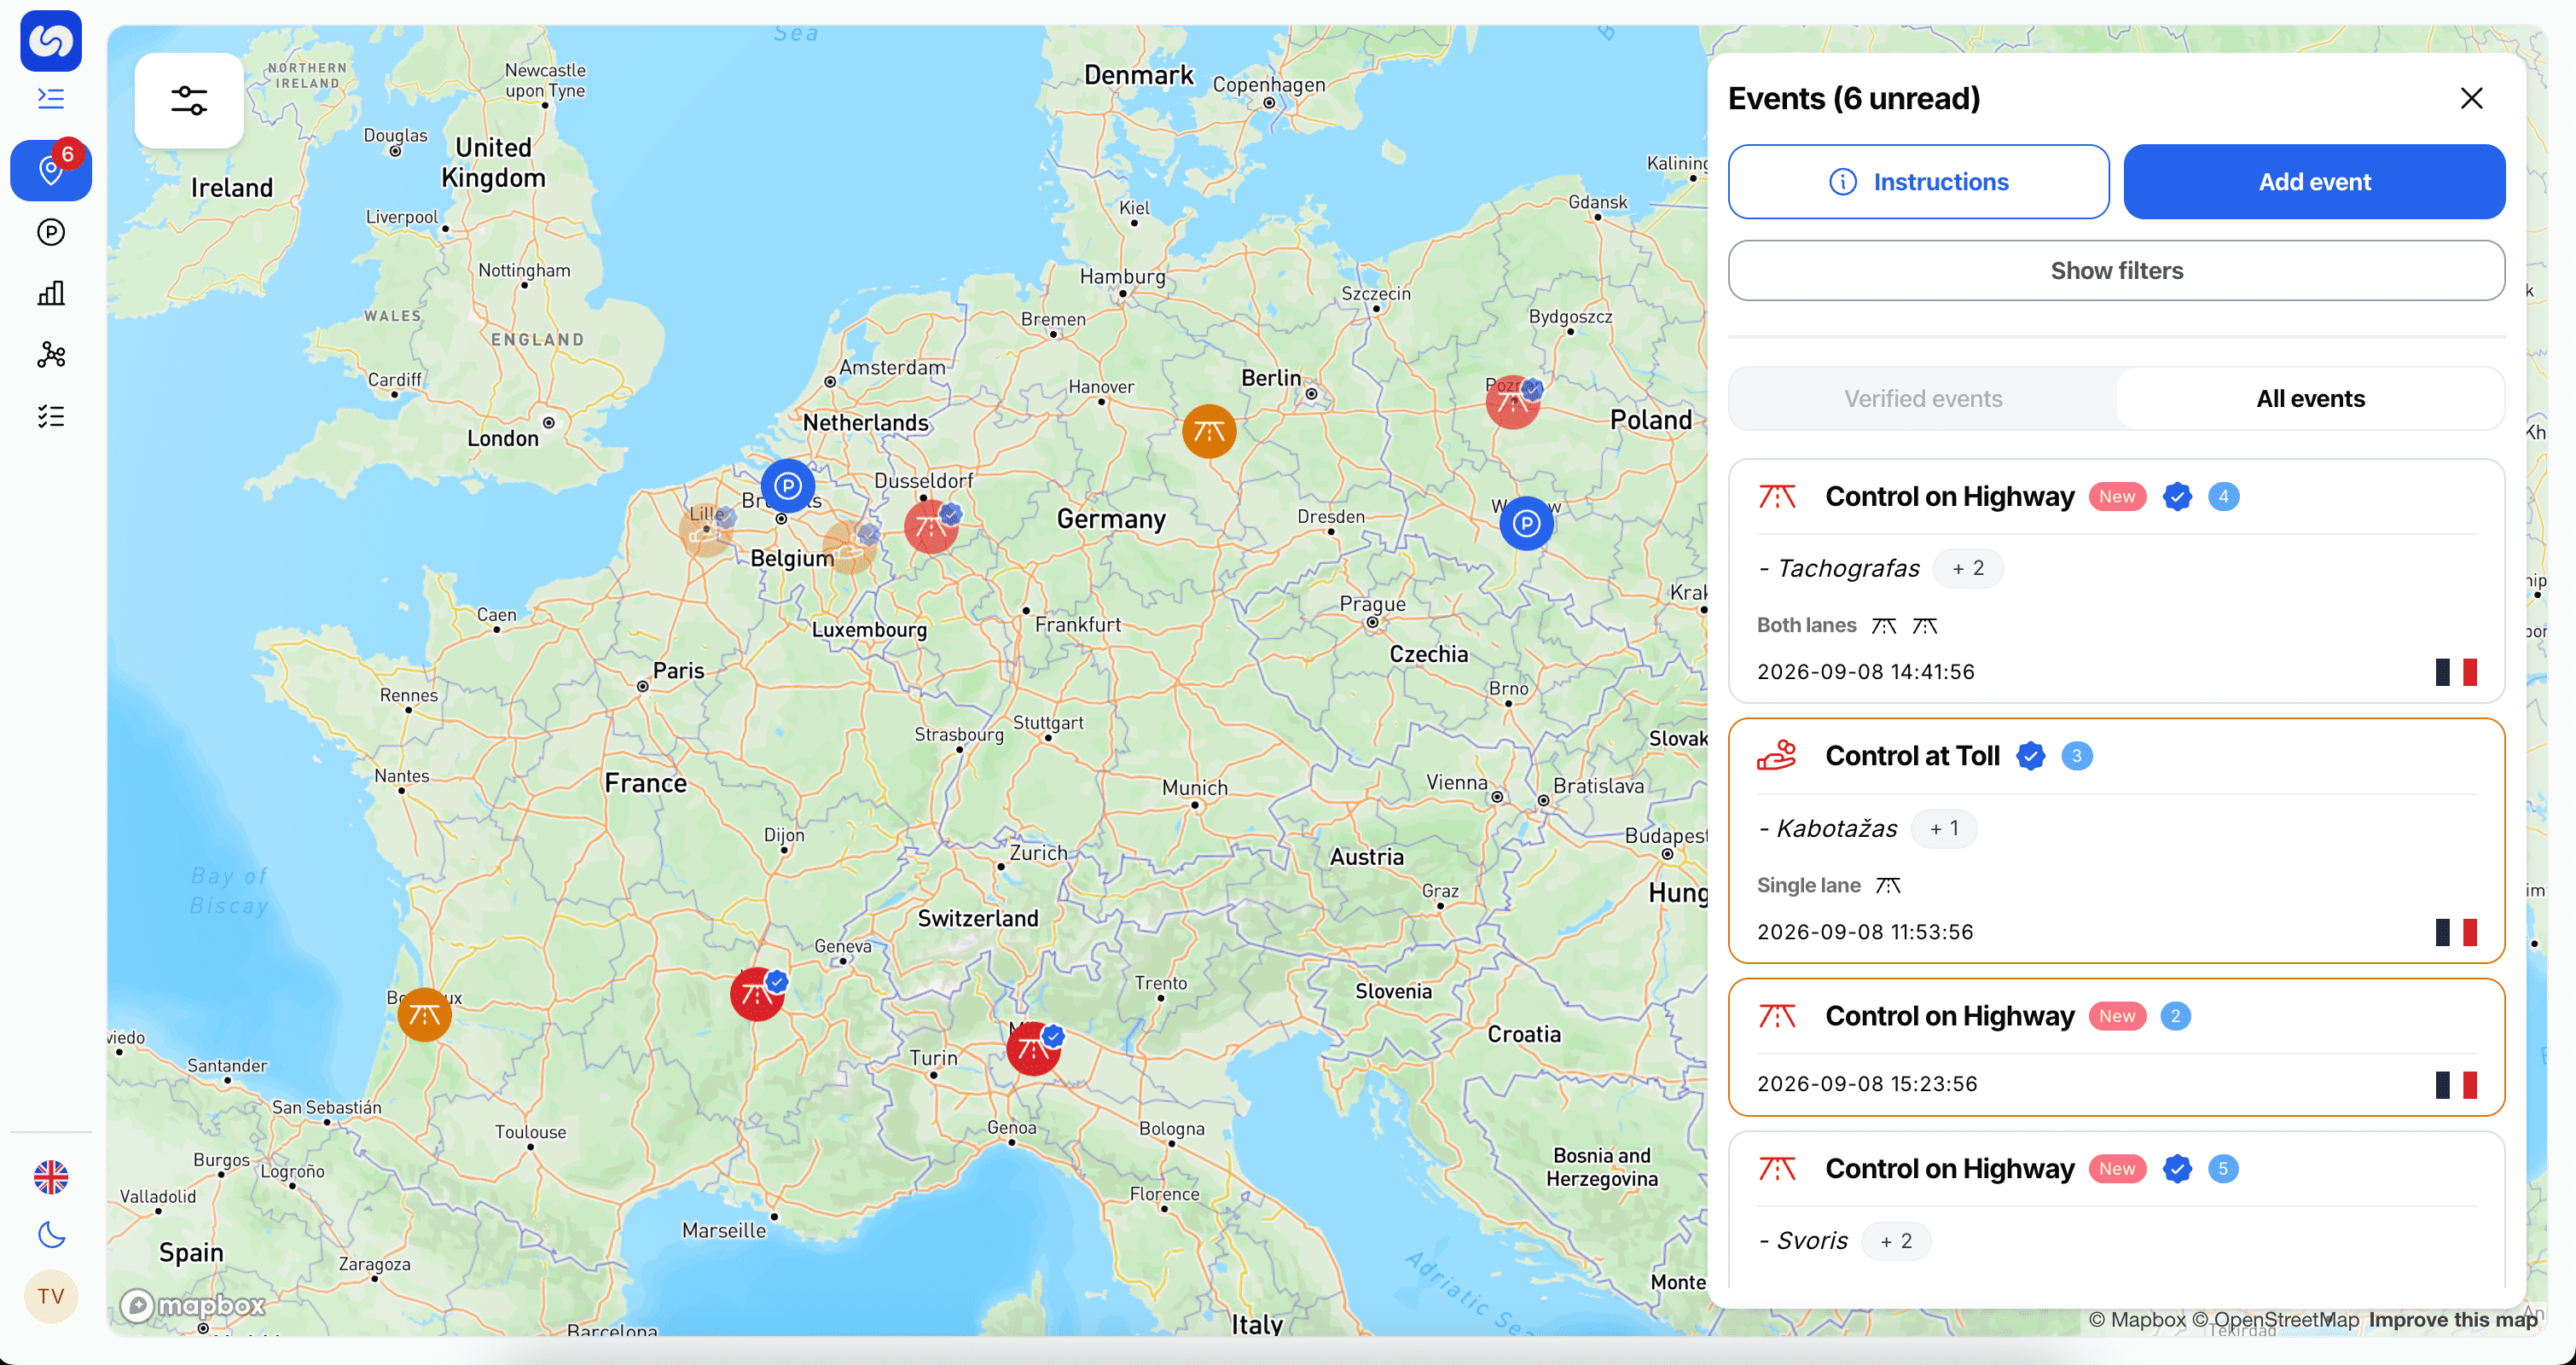The height and width of the screenshot is (1365, 2576).
Task: Expand the + 2 tags next to Tachografas
Action: click(1967, 568)
